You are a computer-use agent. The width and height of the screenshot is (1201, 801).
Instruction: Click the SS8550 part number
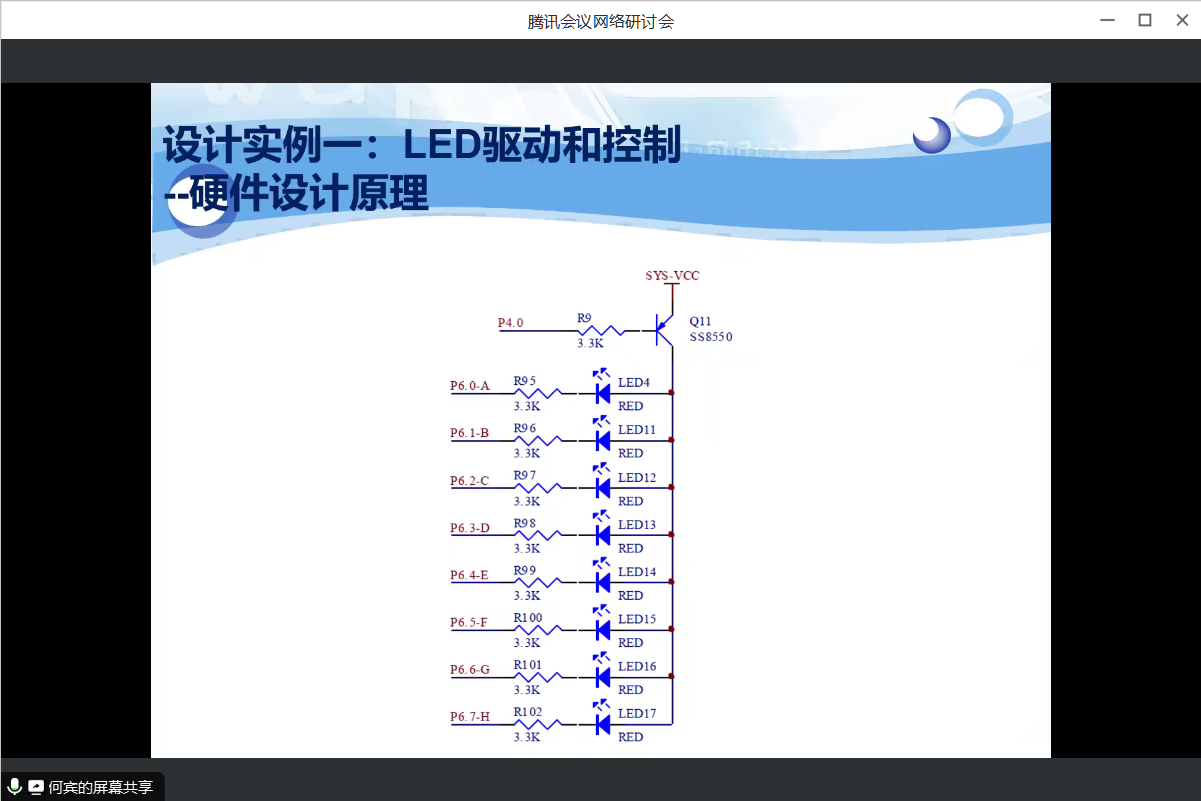(711, 338)
